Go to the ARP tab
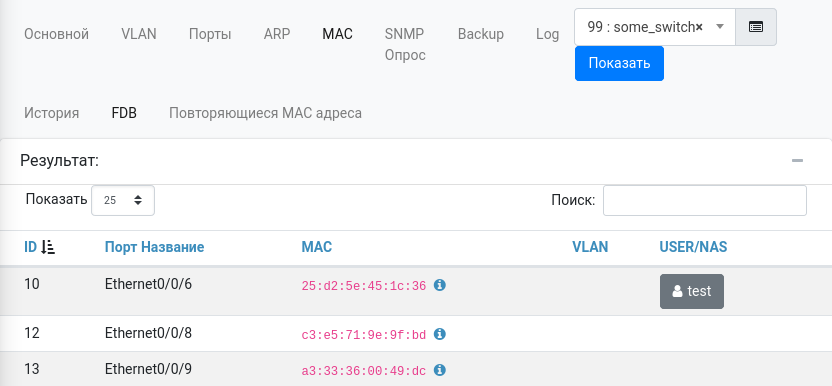Image resolution: width=832 pixels, height=386 pixels. pos(277,34)
